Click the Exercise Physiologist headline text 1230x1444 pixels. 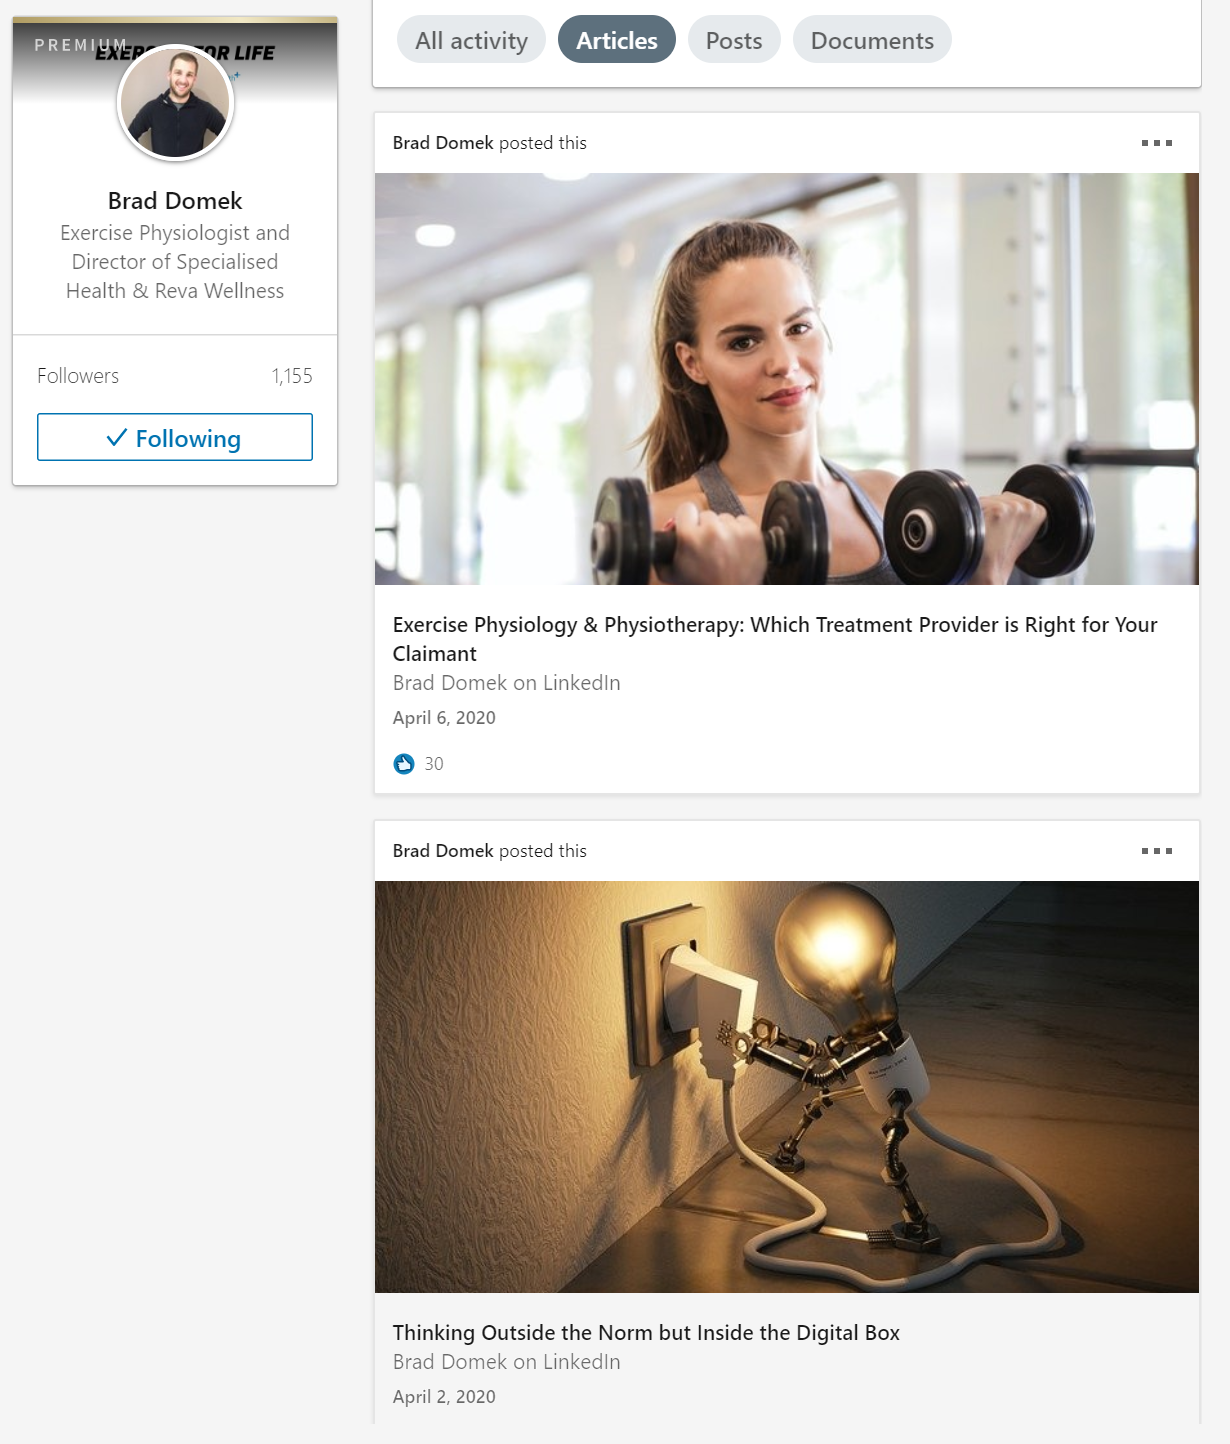(x=175, y=262)
